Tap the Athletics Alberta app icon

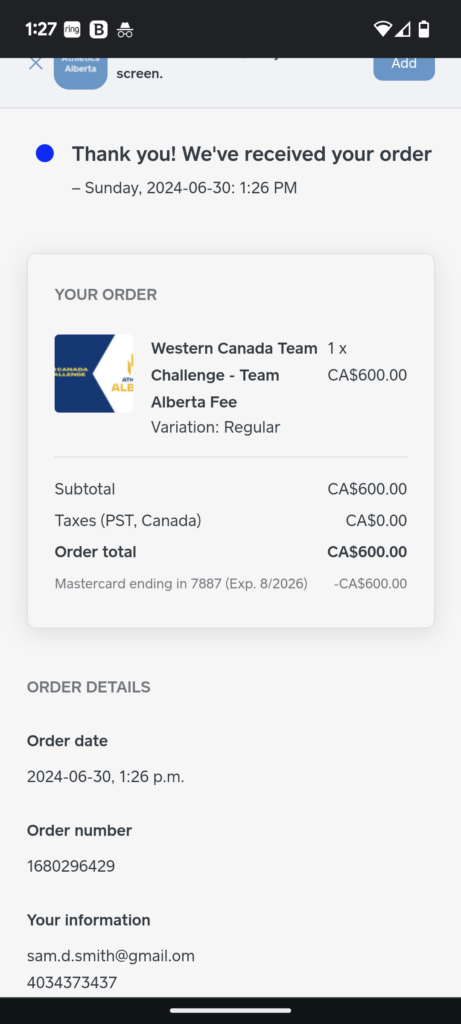click(x=80, y=73)
